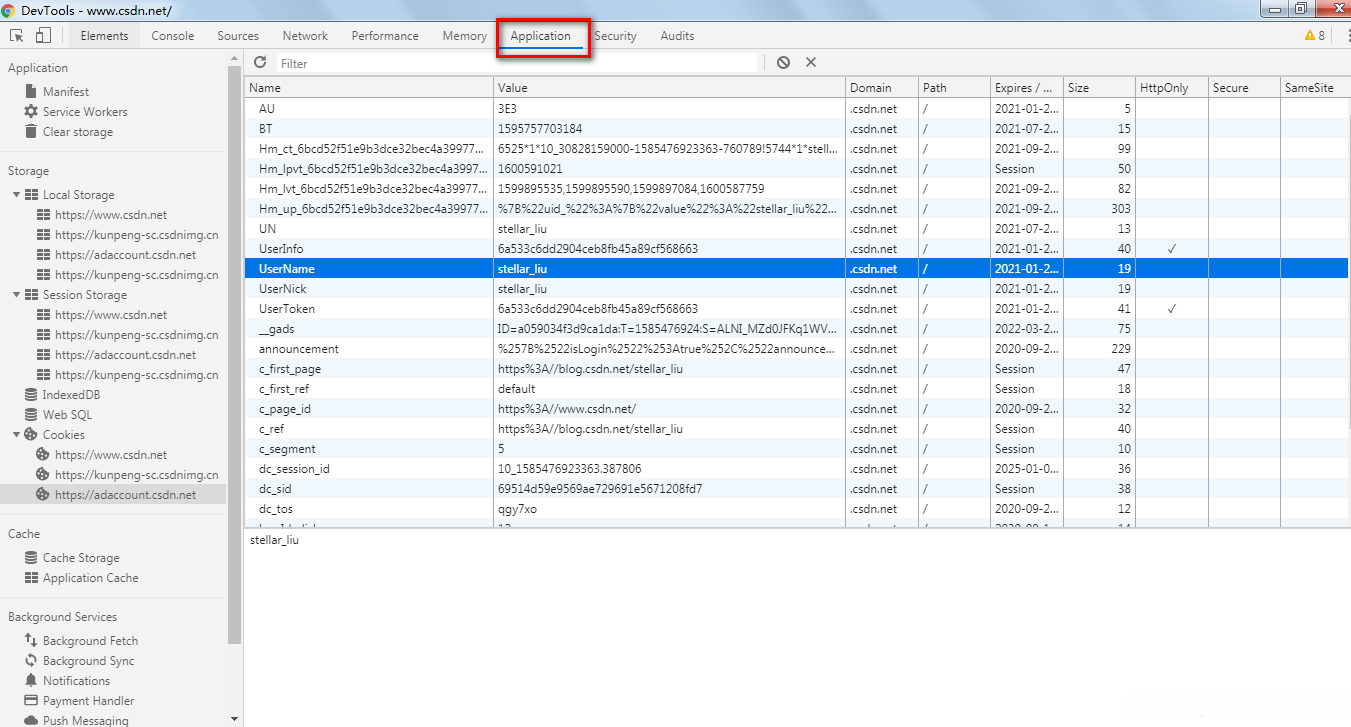
Task: Open the Audits tab
Action: (677, 36)
